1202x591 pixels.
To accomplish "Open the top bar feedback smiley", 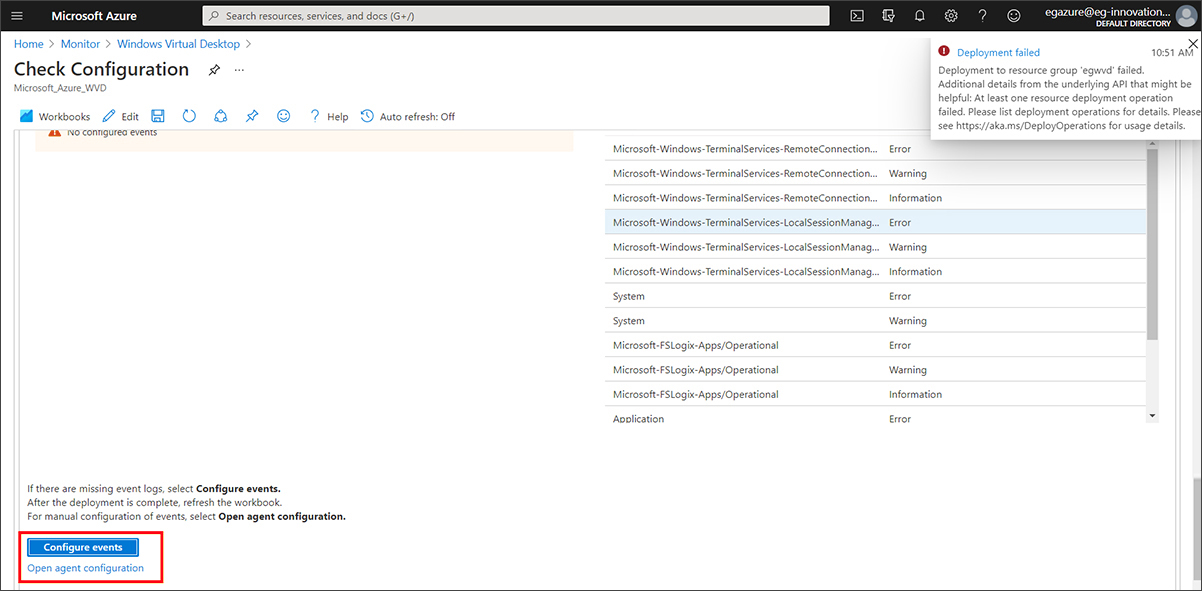I will [1014, 16].
